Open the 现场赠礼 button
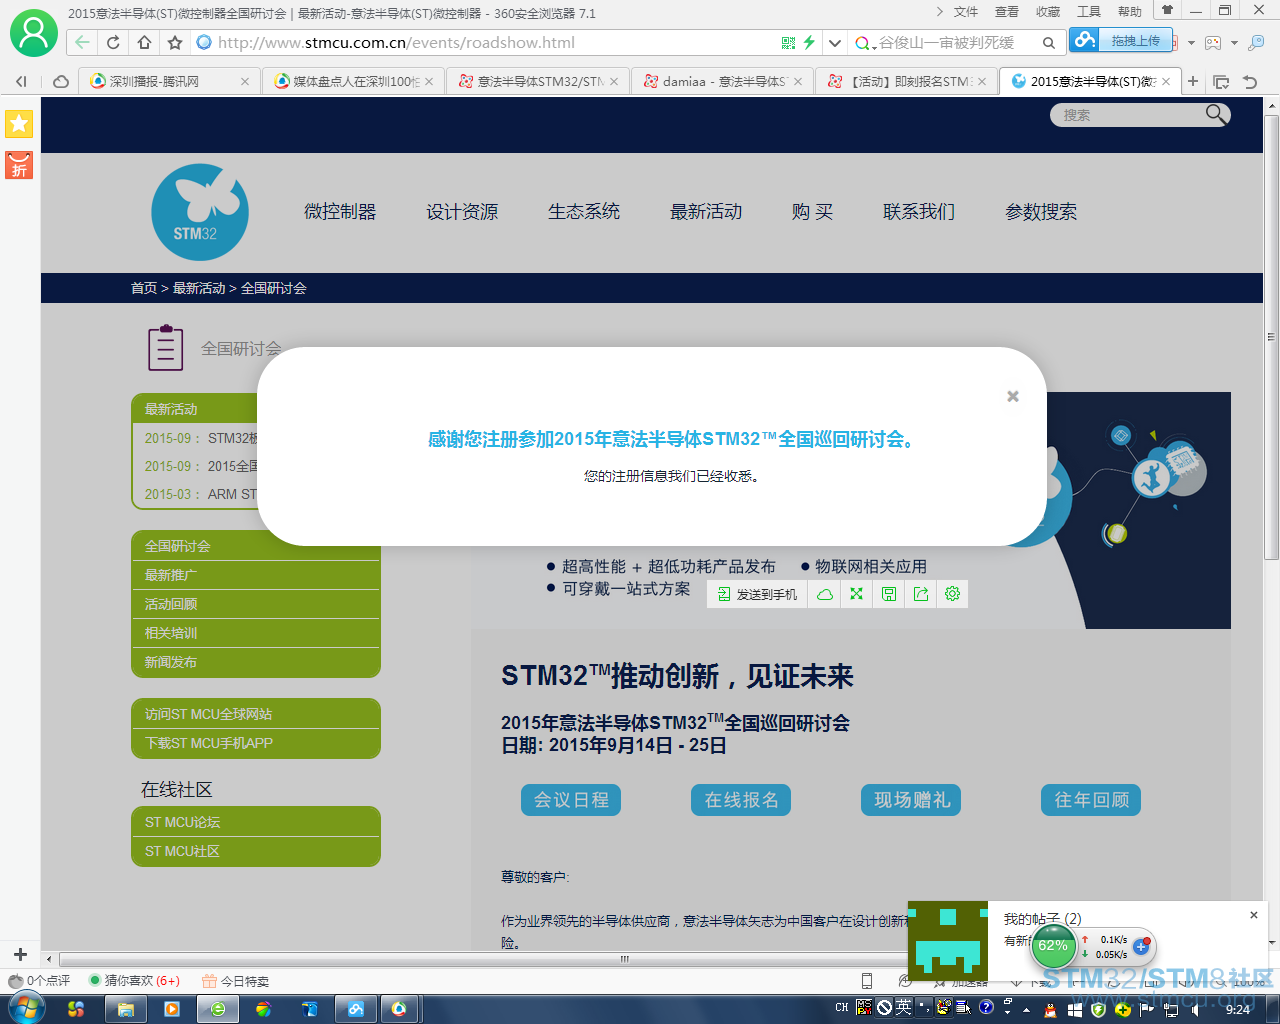 [911, 800]
